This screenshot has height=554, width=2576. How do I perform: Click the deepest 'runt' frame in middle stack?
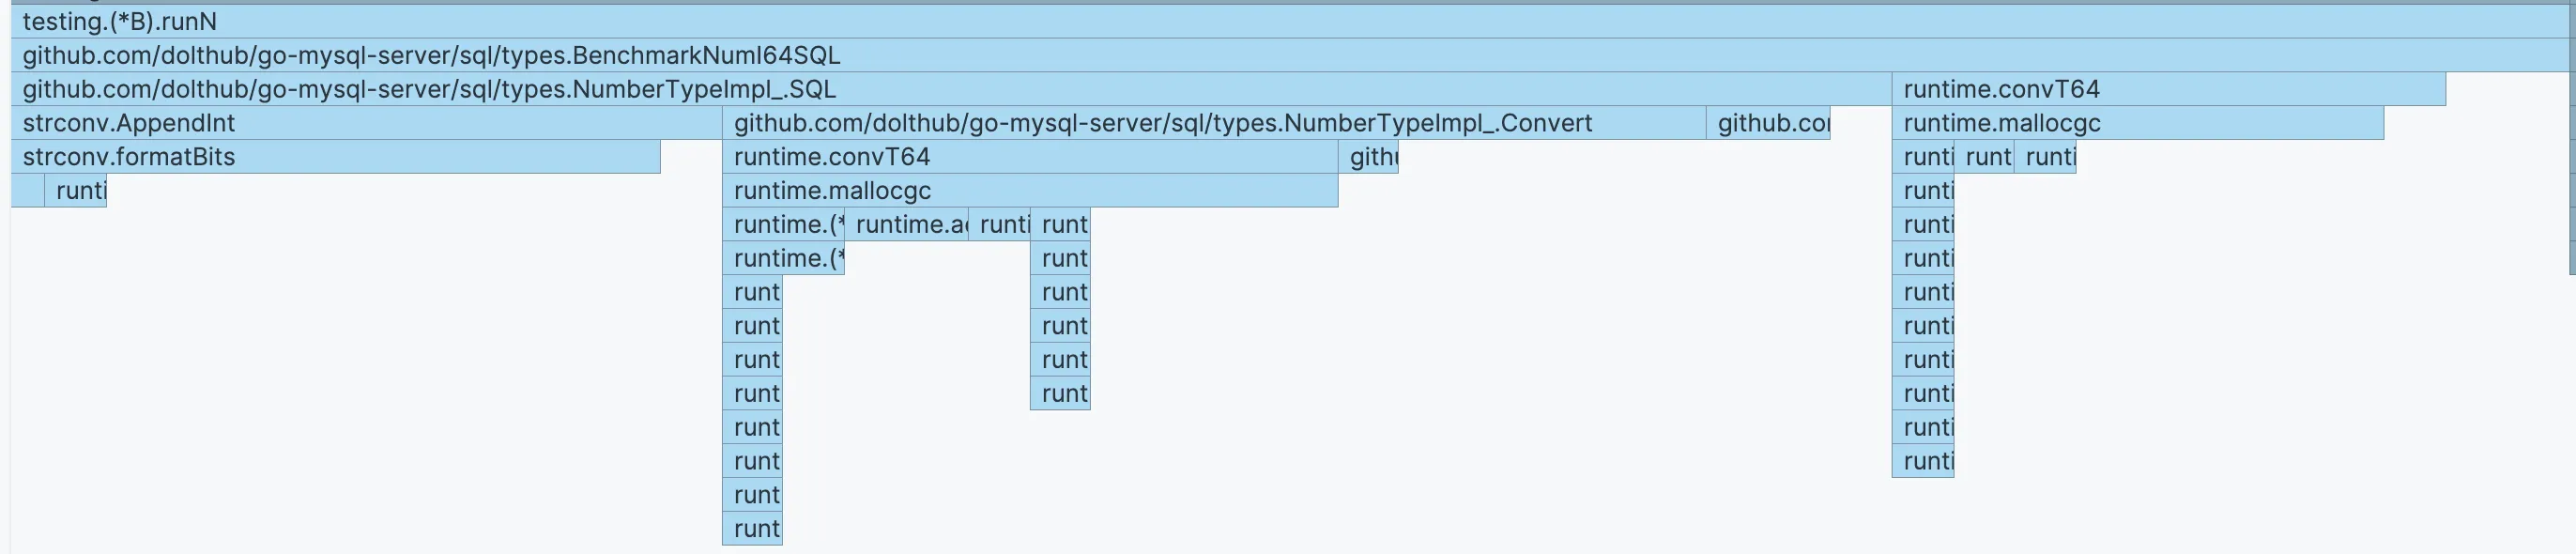pos(752,529)
